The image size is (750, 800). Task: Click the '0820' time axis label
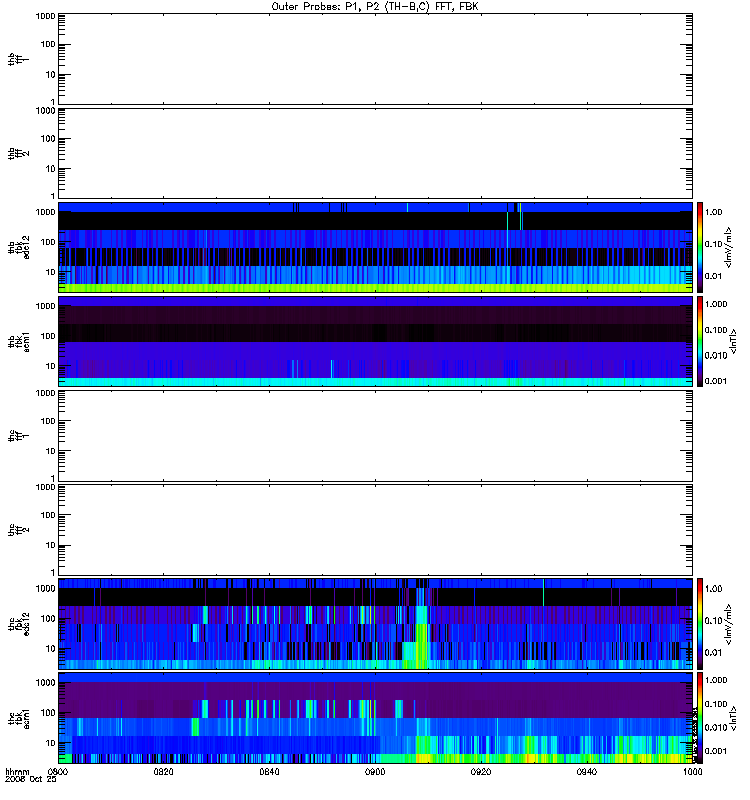click(163, 772)
